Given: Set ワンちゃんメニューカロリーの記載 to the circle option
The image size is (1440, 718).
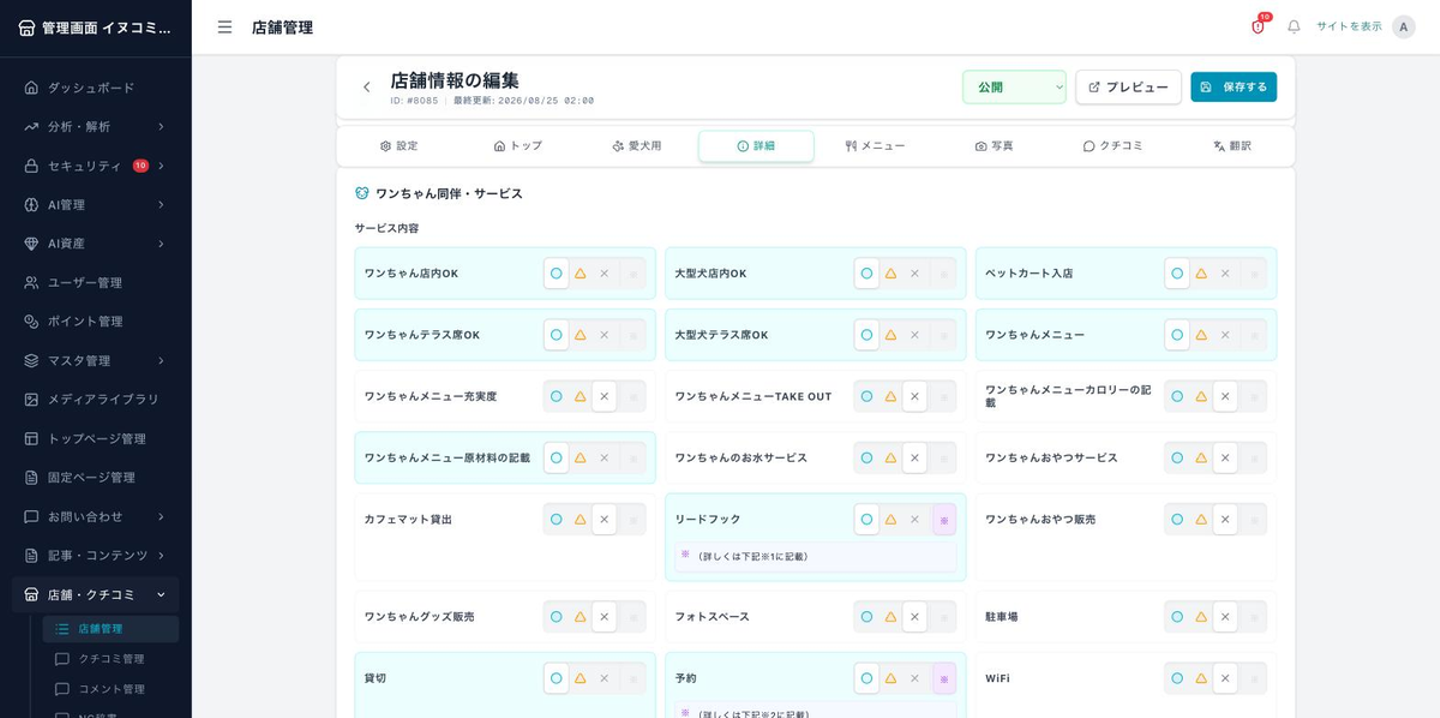Looking at the screenshot, I should click(x=1177, y=397).
